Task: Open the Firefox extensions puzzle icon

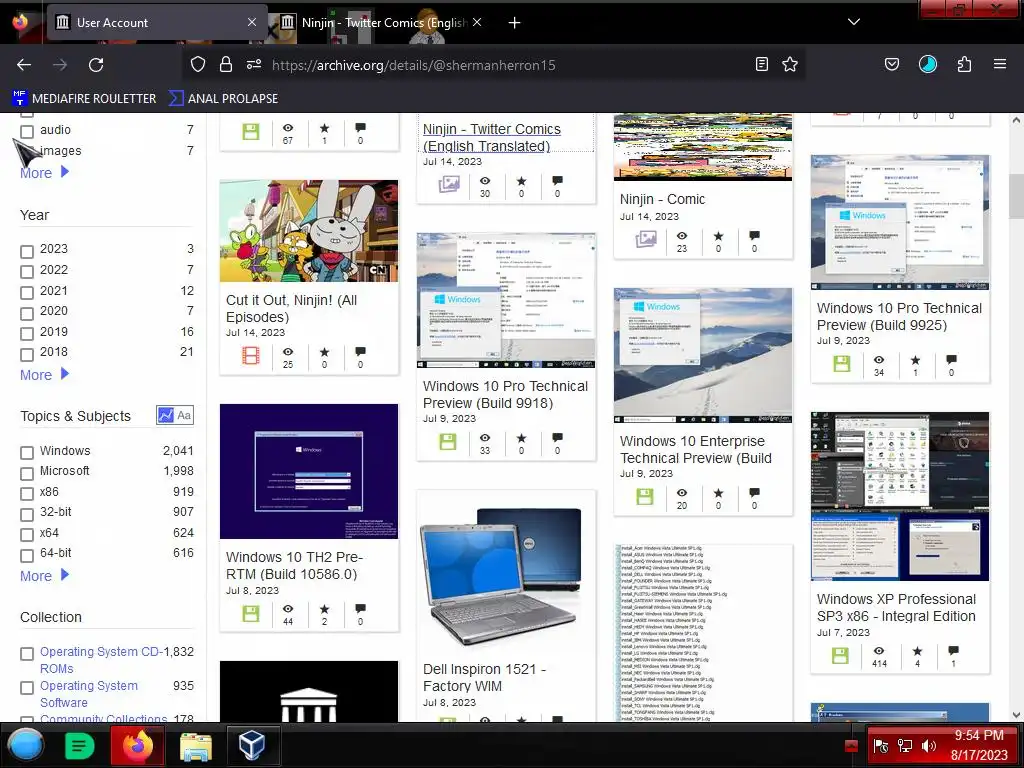Action: 964,64
